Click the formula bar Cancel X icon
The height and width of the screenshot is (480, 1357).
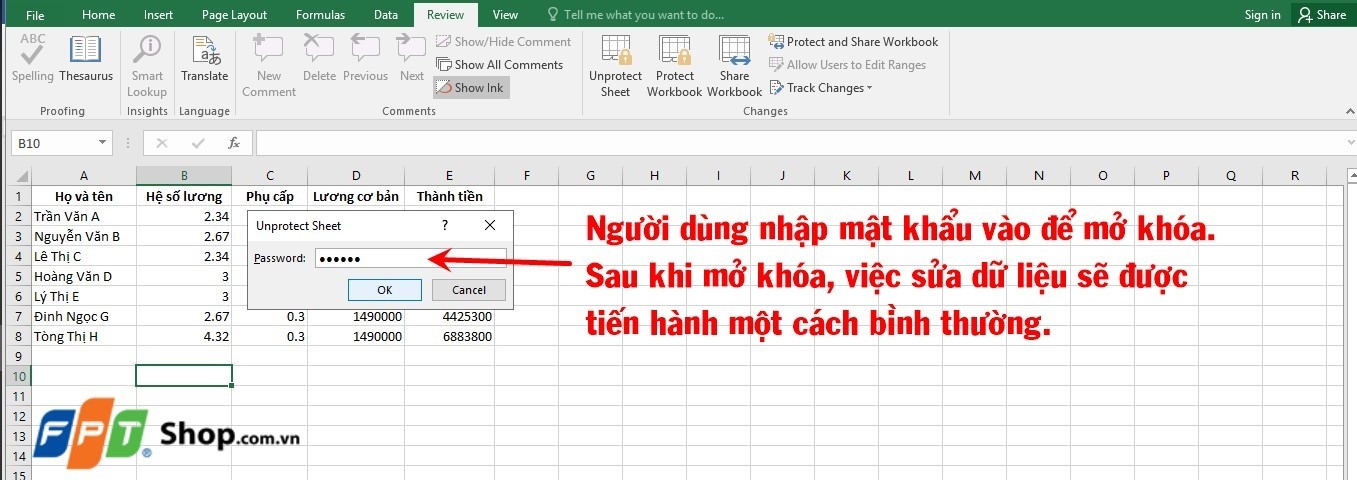pos(162,143)
